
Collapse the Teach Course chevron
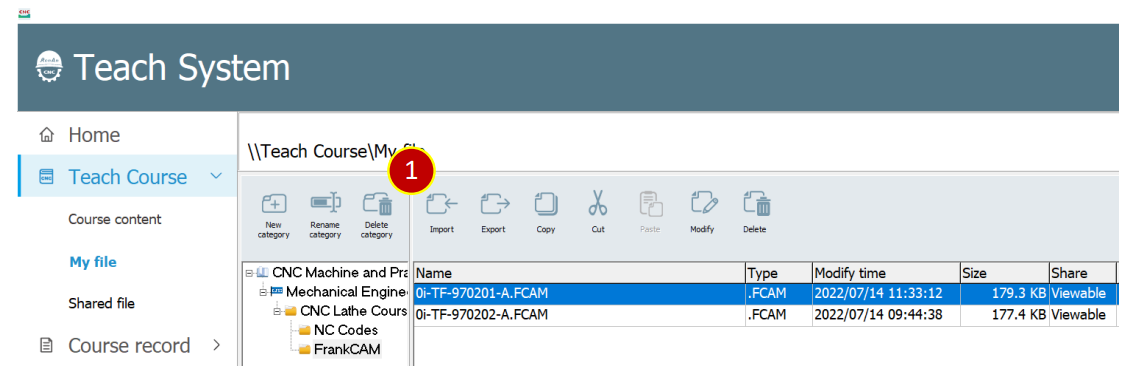point(215,176)
